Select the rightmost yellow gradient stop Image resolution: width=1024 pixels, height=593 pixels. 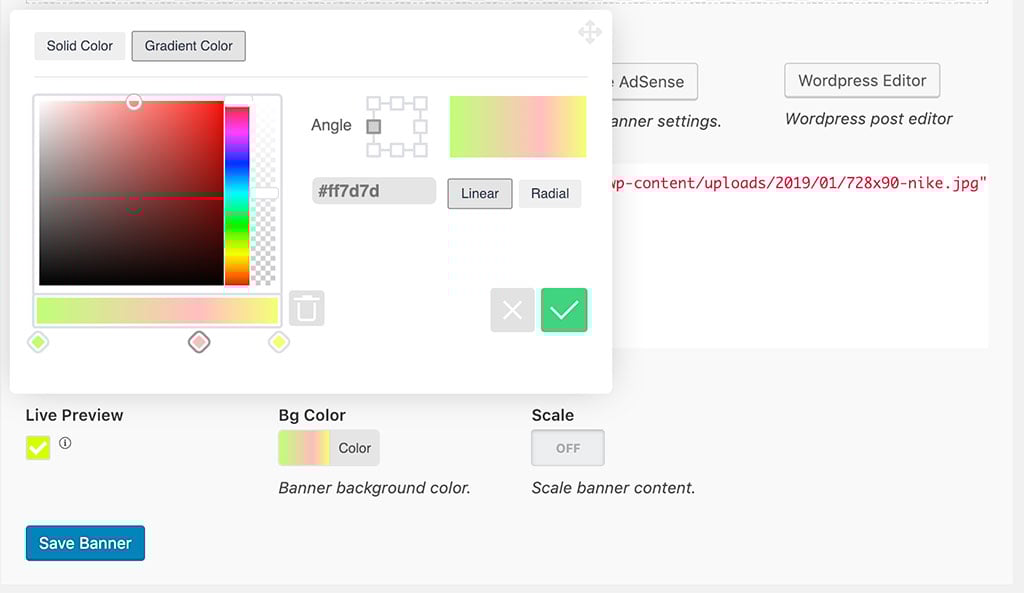point(279,343)
